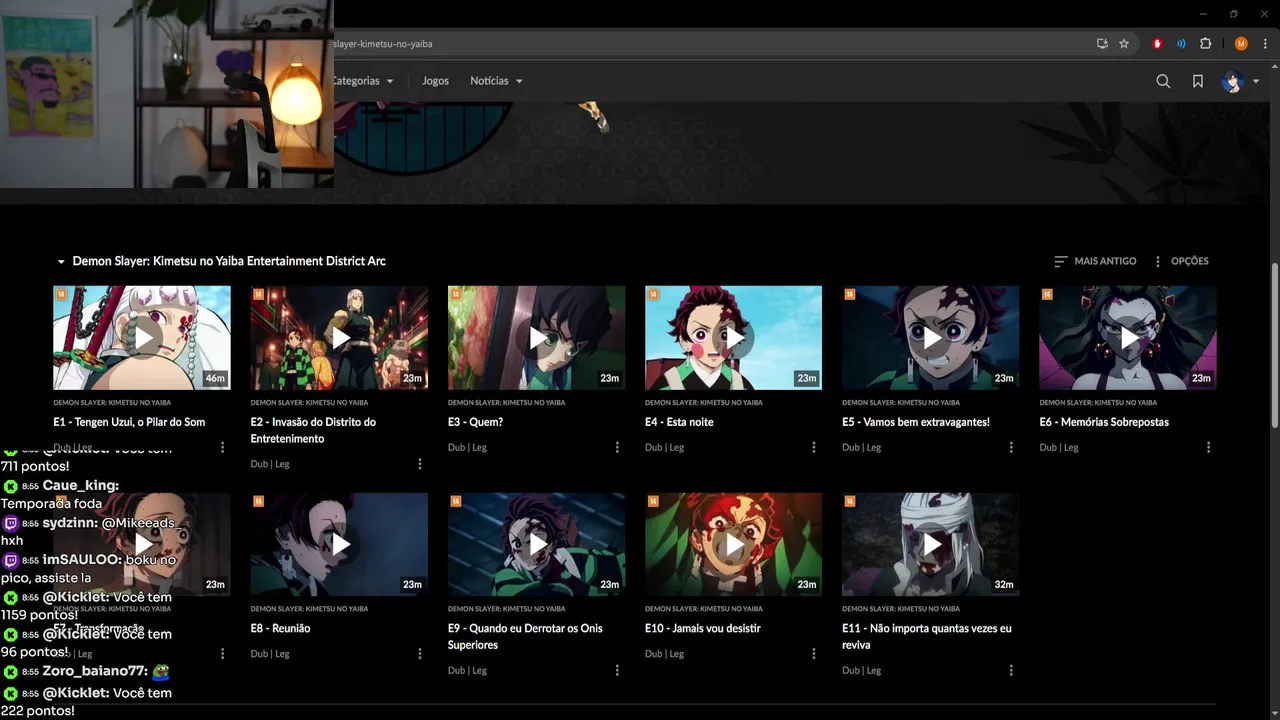Click the blue sound-wave extension icon
1280x720 pixels.
tap(1181, 44)
